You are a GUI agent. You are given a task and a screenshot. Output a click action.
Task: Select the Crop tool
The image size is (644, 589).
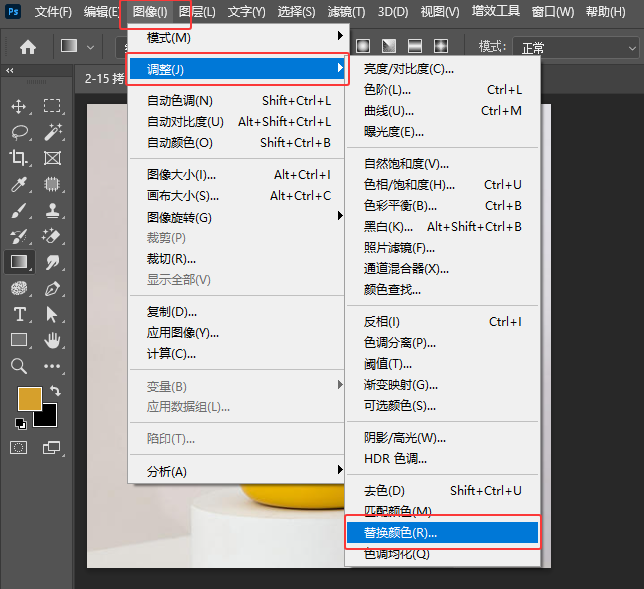tap(18, 158)
